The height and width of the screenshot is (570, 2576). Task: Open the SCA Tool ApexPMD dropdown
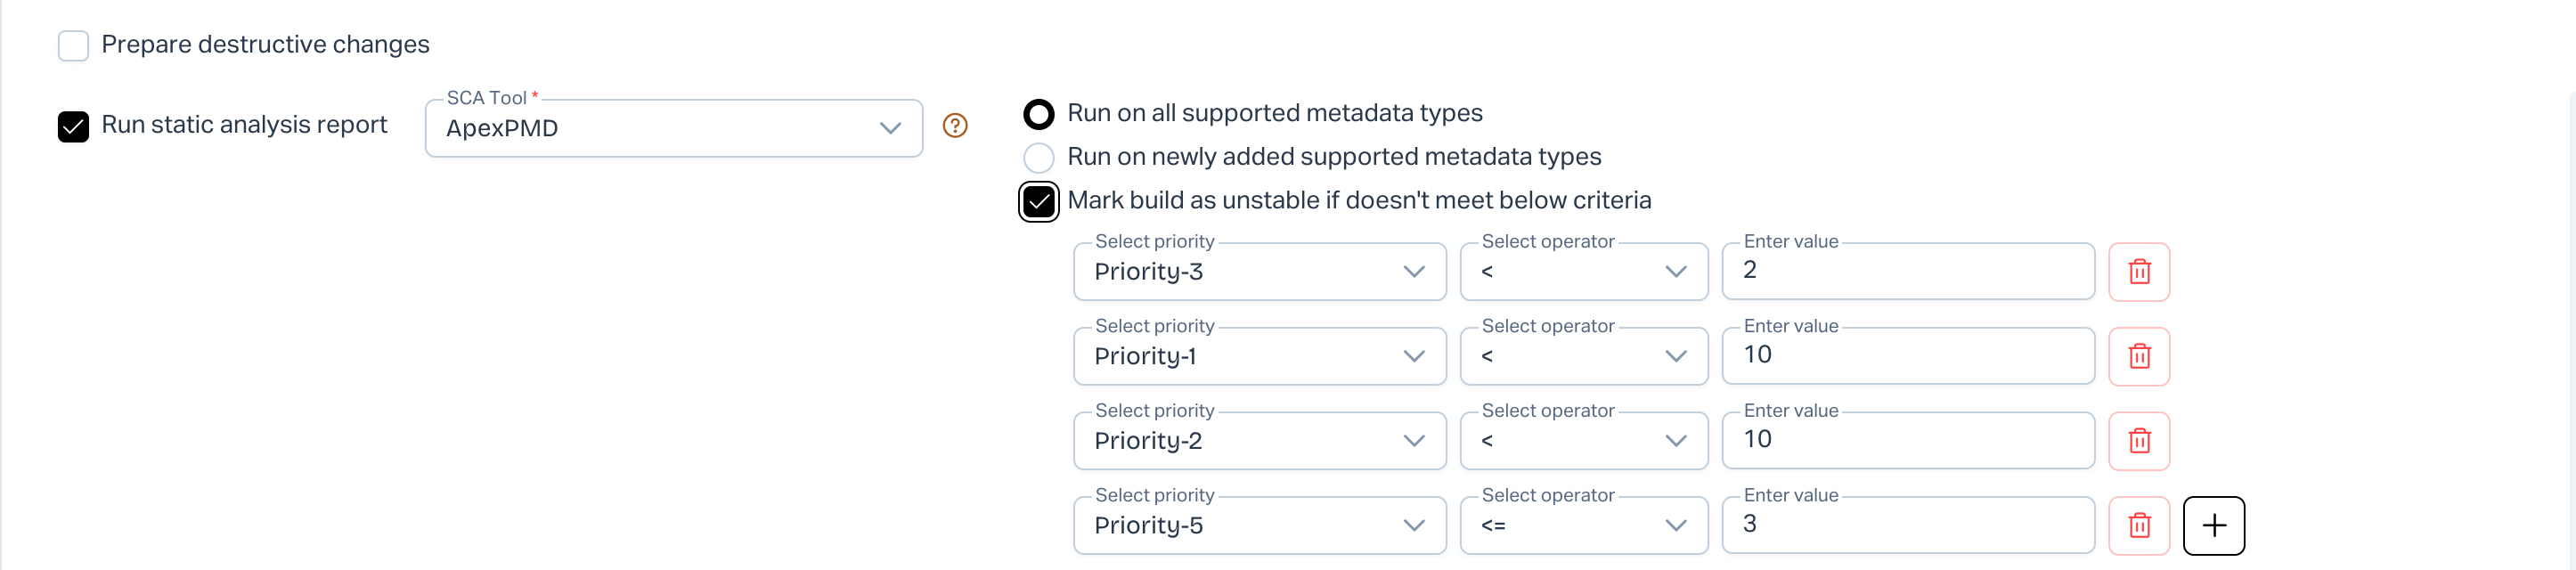click(673, 128)
